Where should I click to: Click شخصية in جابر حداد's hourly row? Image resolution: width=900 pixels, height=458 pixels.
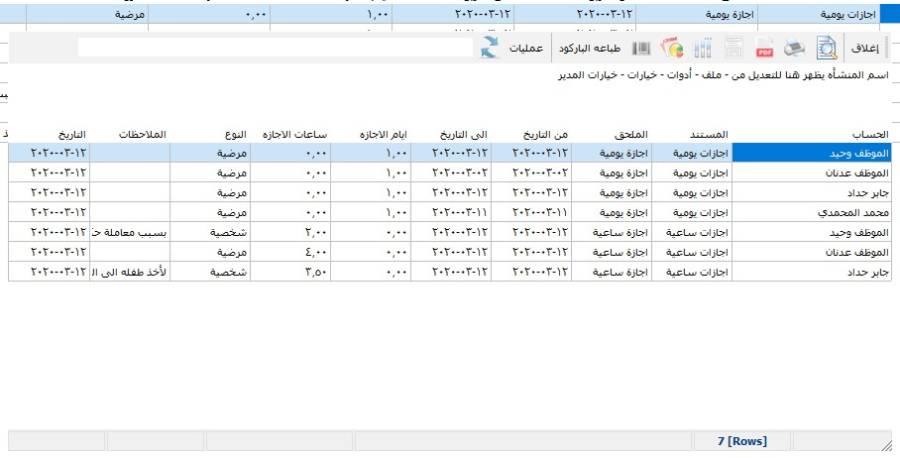pyautogui.click(x=210, y=273)
